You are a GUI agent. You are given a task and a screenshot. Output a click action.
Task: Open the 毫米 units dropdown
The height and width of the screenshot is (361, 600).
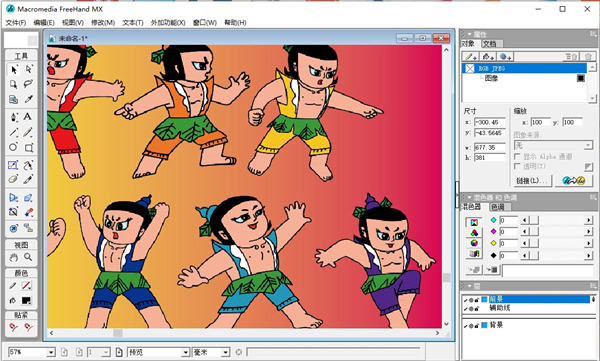pos(226,352)
